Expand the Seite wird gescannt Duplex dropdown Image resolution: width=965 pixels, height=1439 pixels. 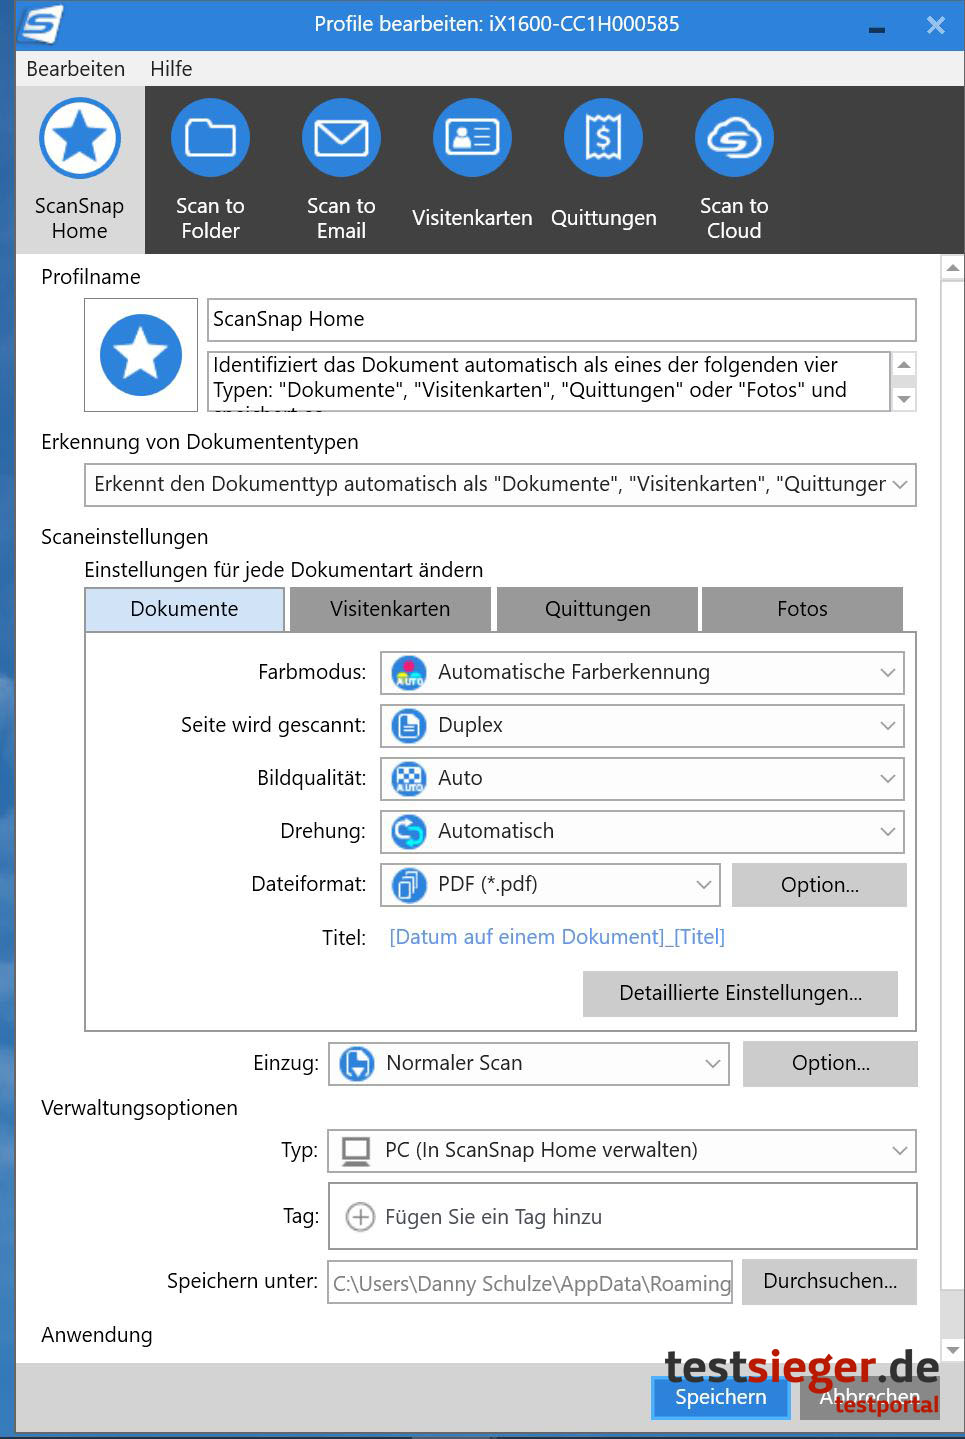[642, 726]
